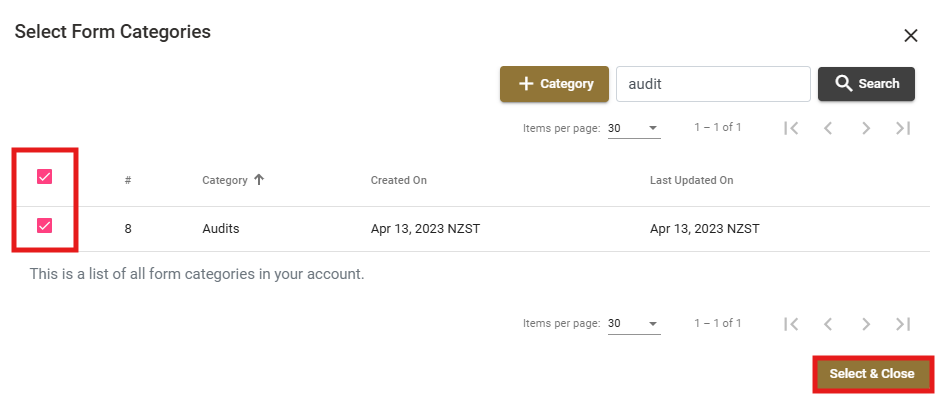The width and height of the screenshot is (946, 397).
Task: Click the Select & Close button
Action: [872, 373]
